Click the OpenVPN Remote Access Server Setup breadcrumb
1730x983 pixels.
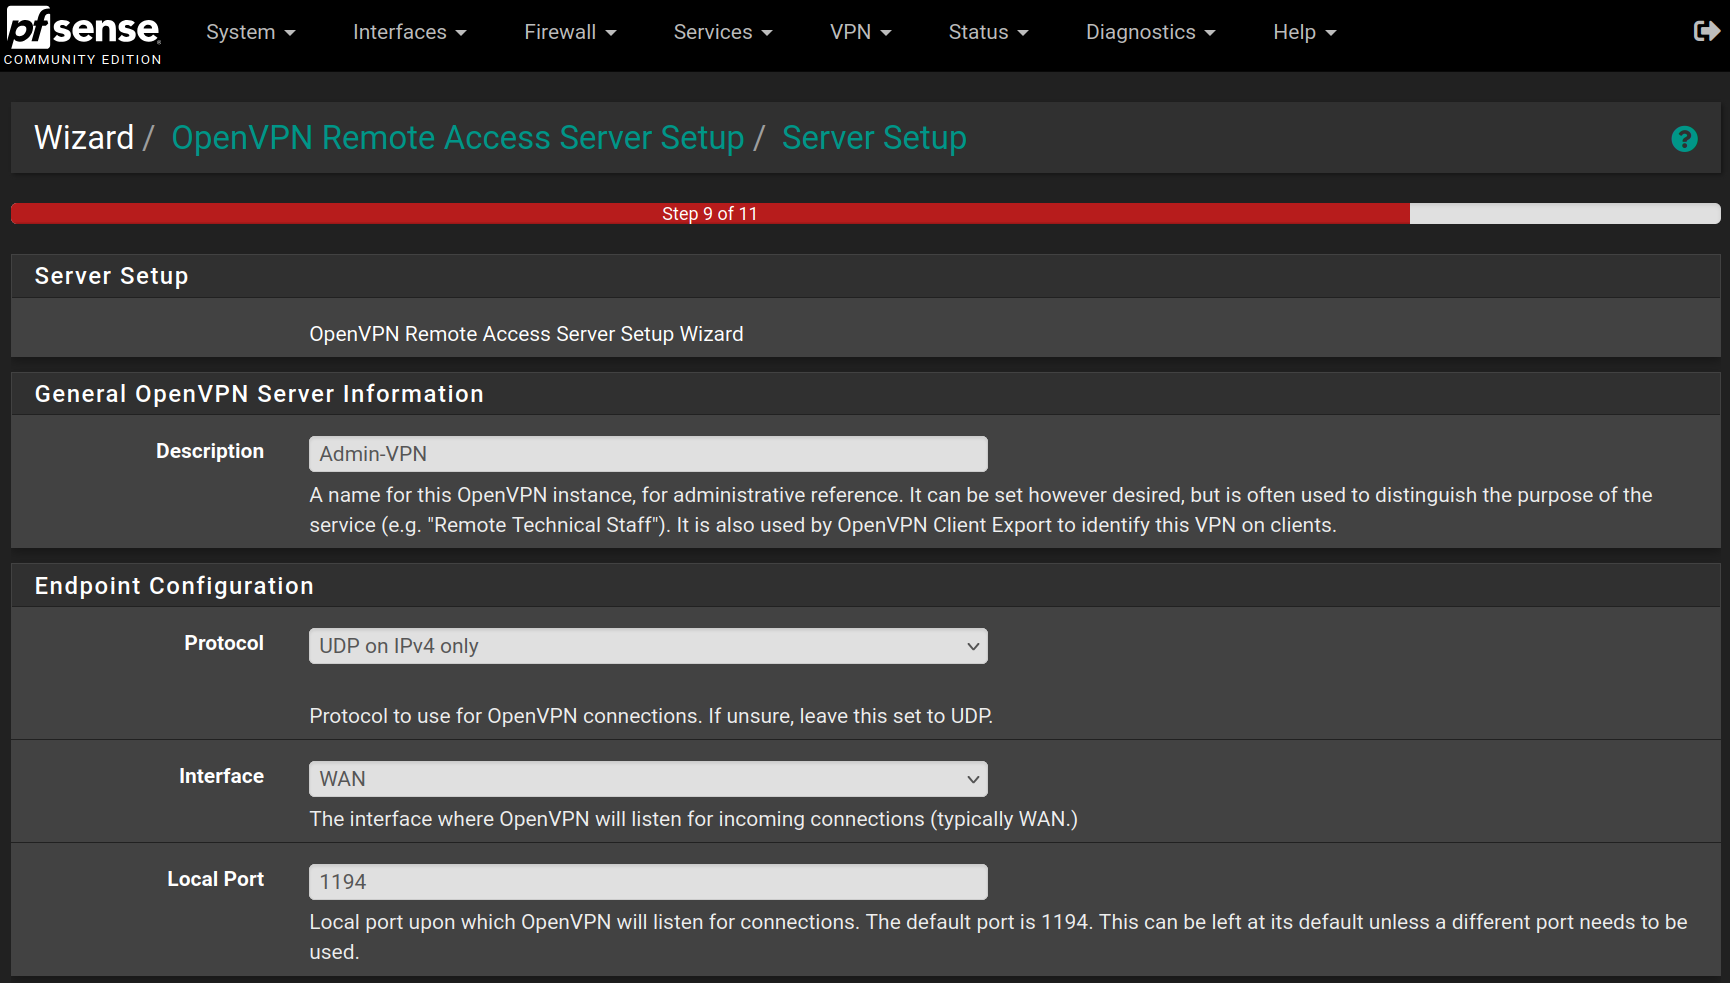click(x=458, y=138)
